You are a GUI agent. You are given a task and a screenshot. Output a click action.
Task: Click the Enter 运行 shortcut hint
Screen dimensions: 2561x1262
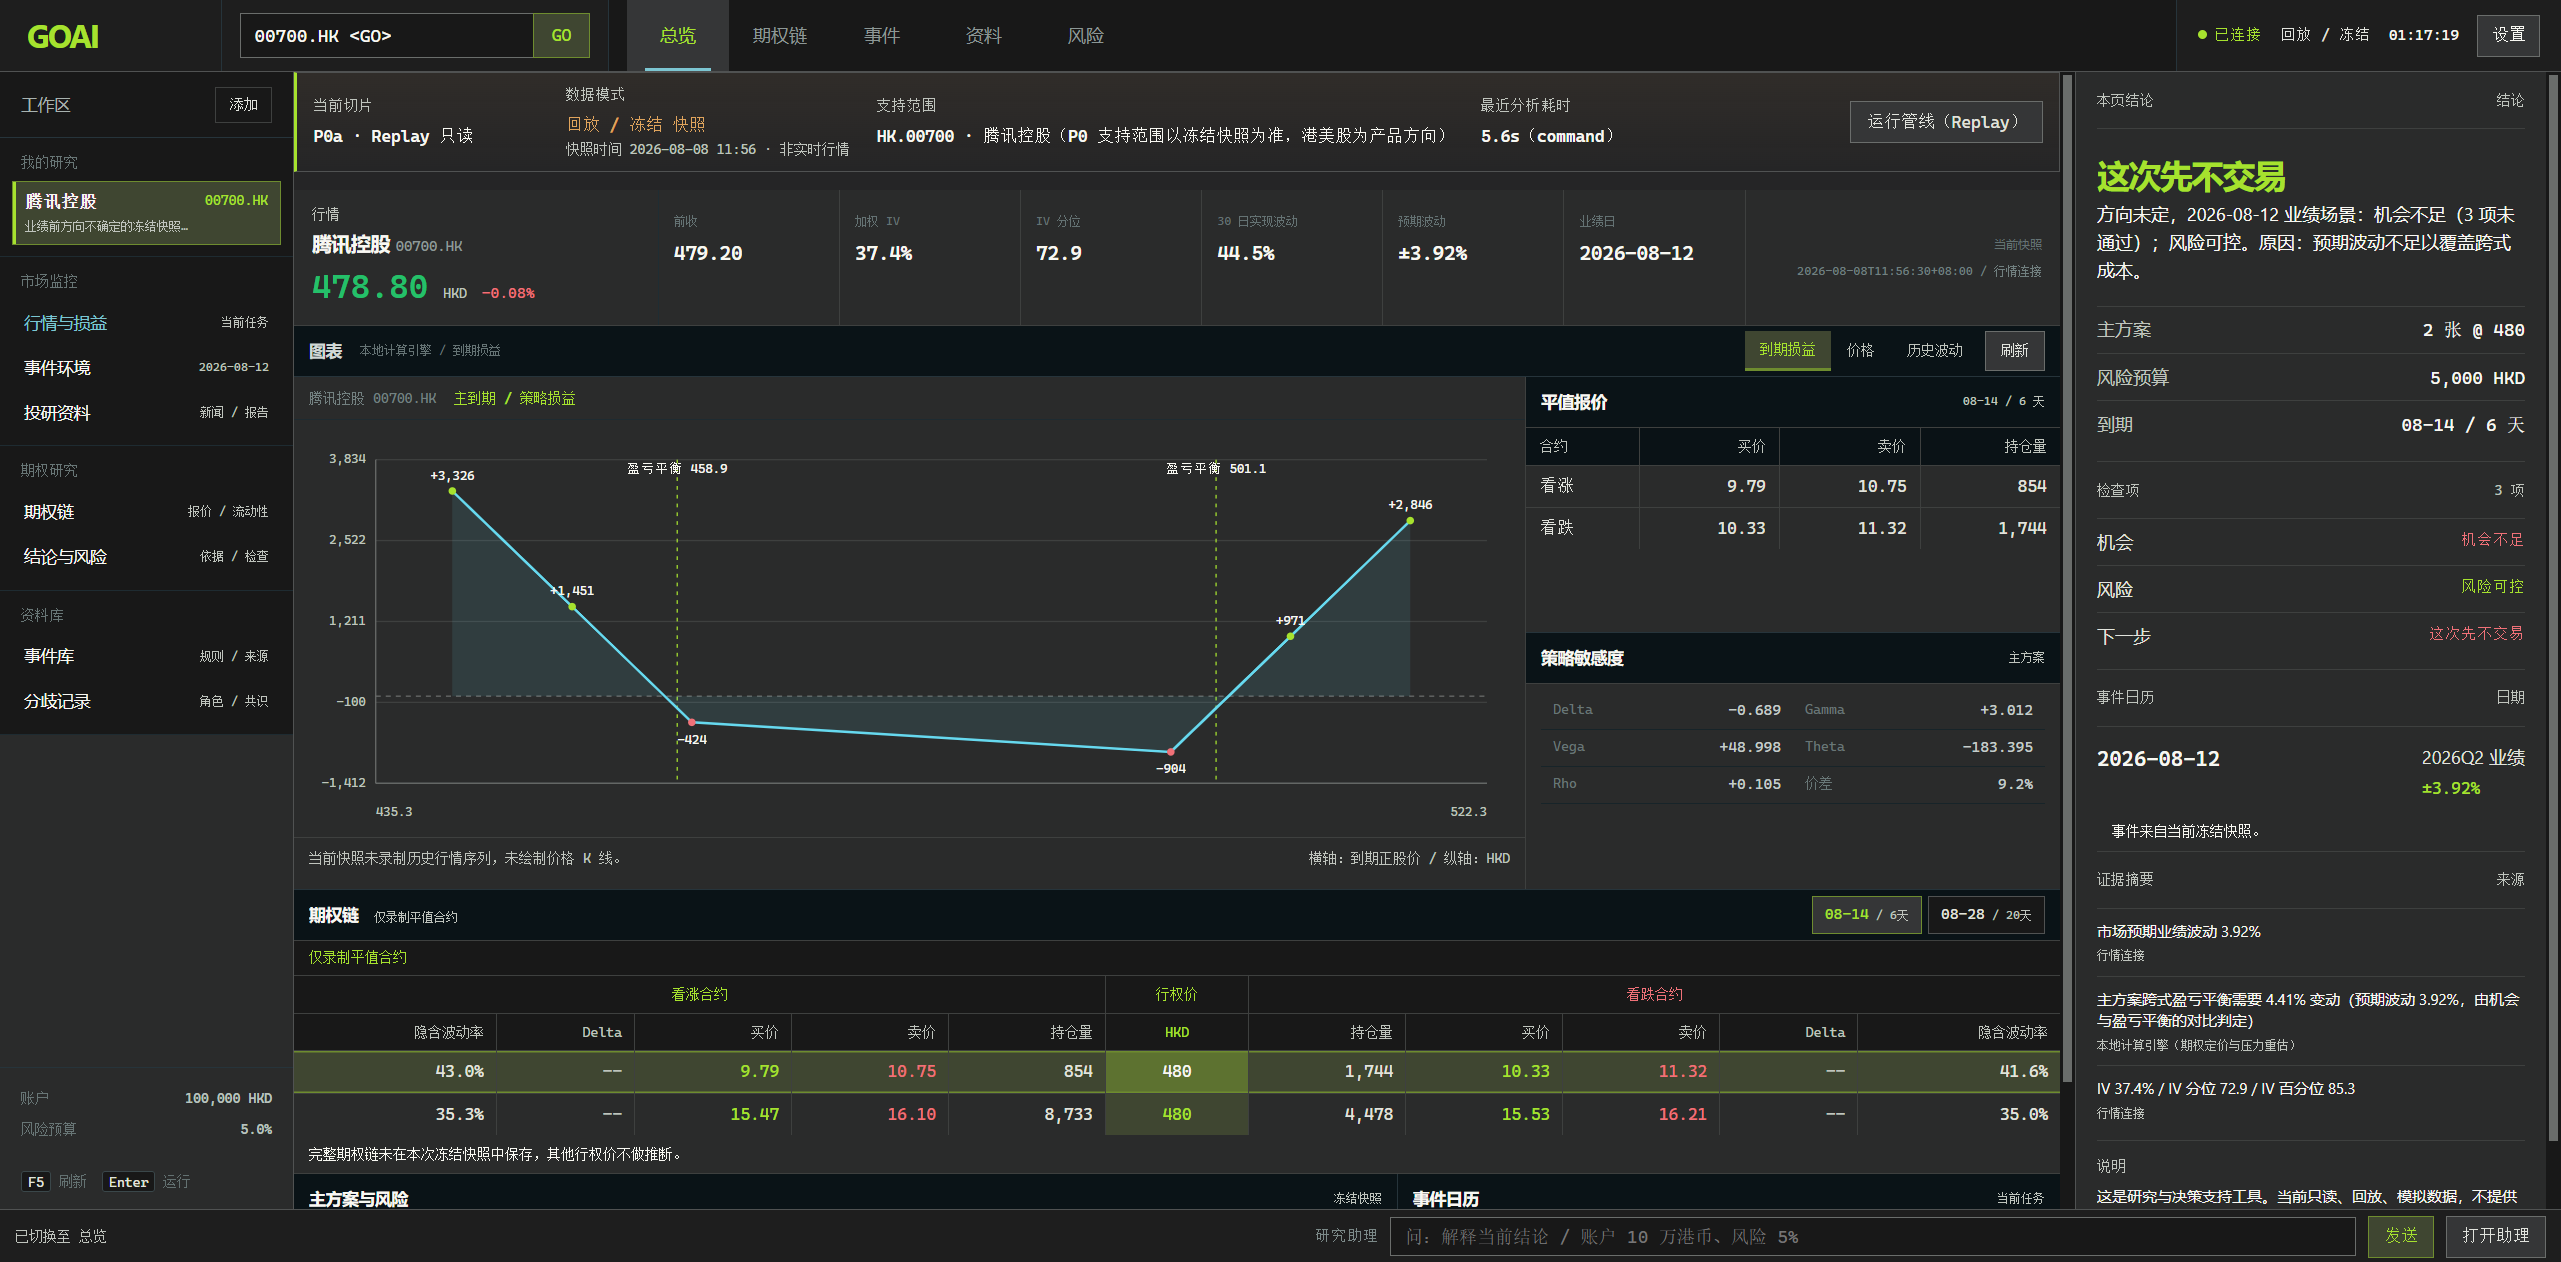(146, 1182)
